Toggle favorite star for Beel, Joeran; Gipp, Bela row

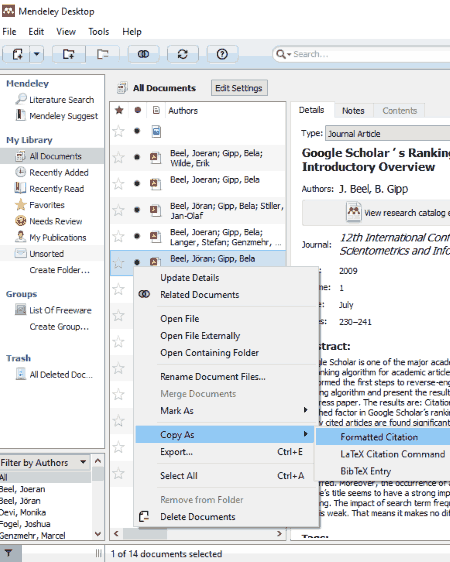pos(119,184)
